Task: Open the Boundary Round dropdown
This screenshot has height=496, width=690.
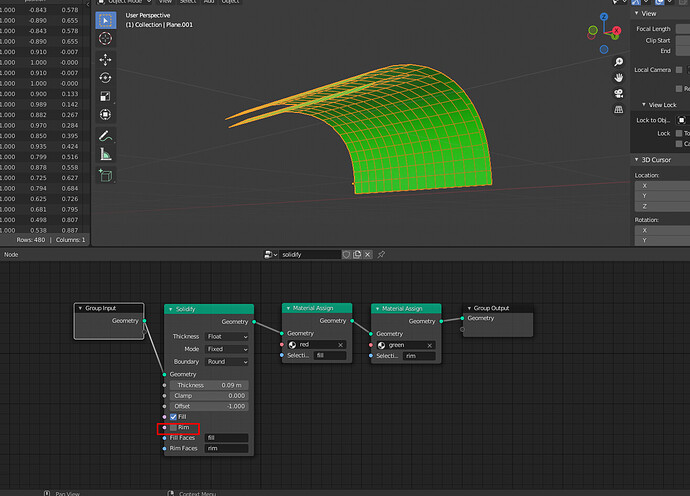Action: point(227,362)
